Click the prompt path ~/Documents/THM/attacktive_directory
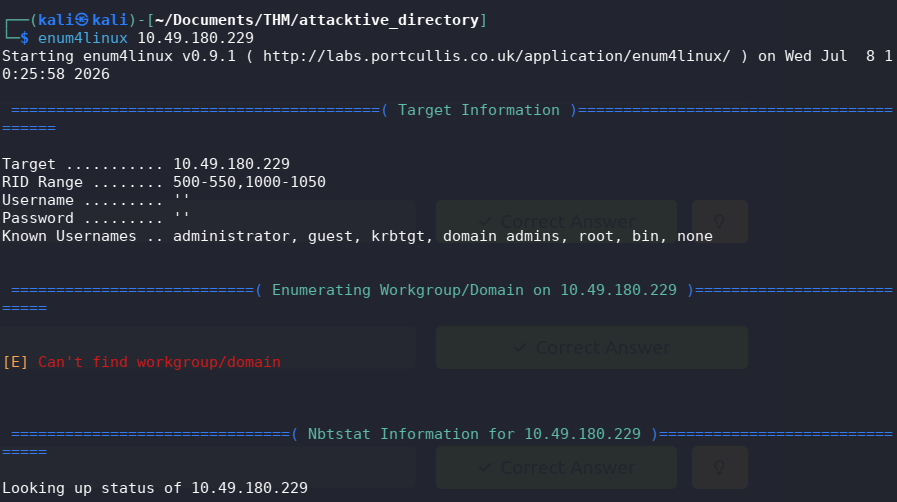The height and width of the screenshot is (502, 897). 317,20
